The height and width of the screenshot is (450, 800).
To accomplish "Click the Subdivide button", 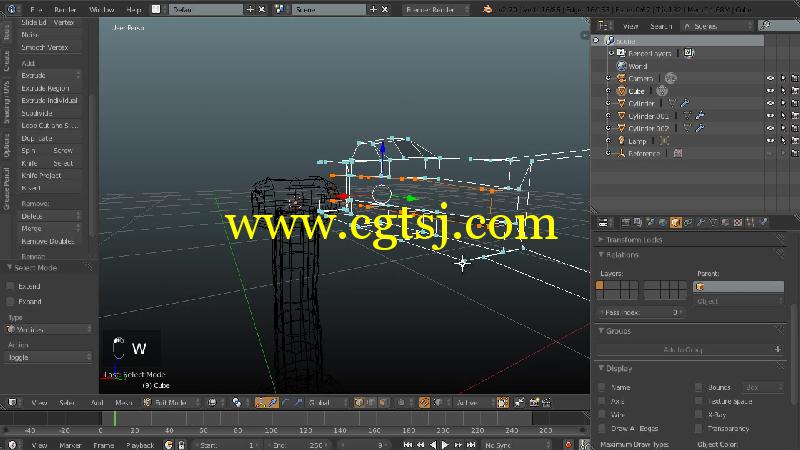I will [49, 113].
